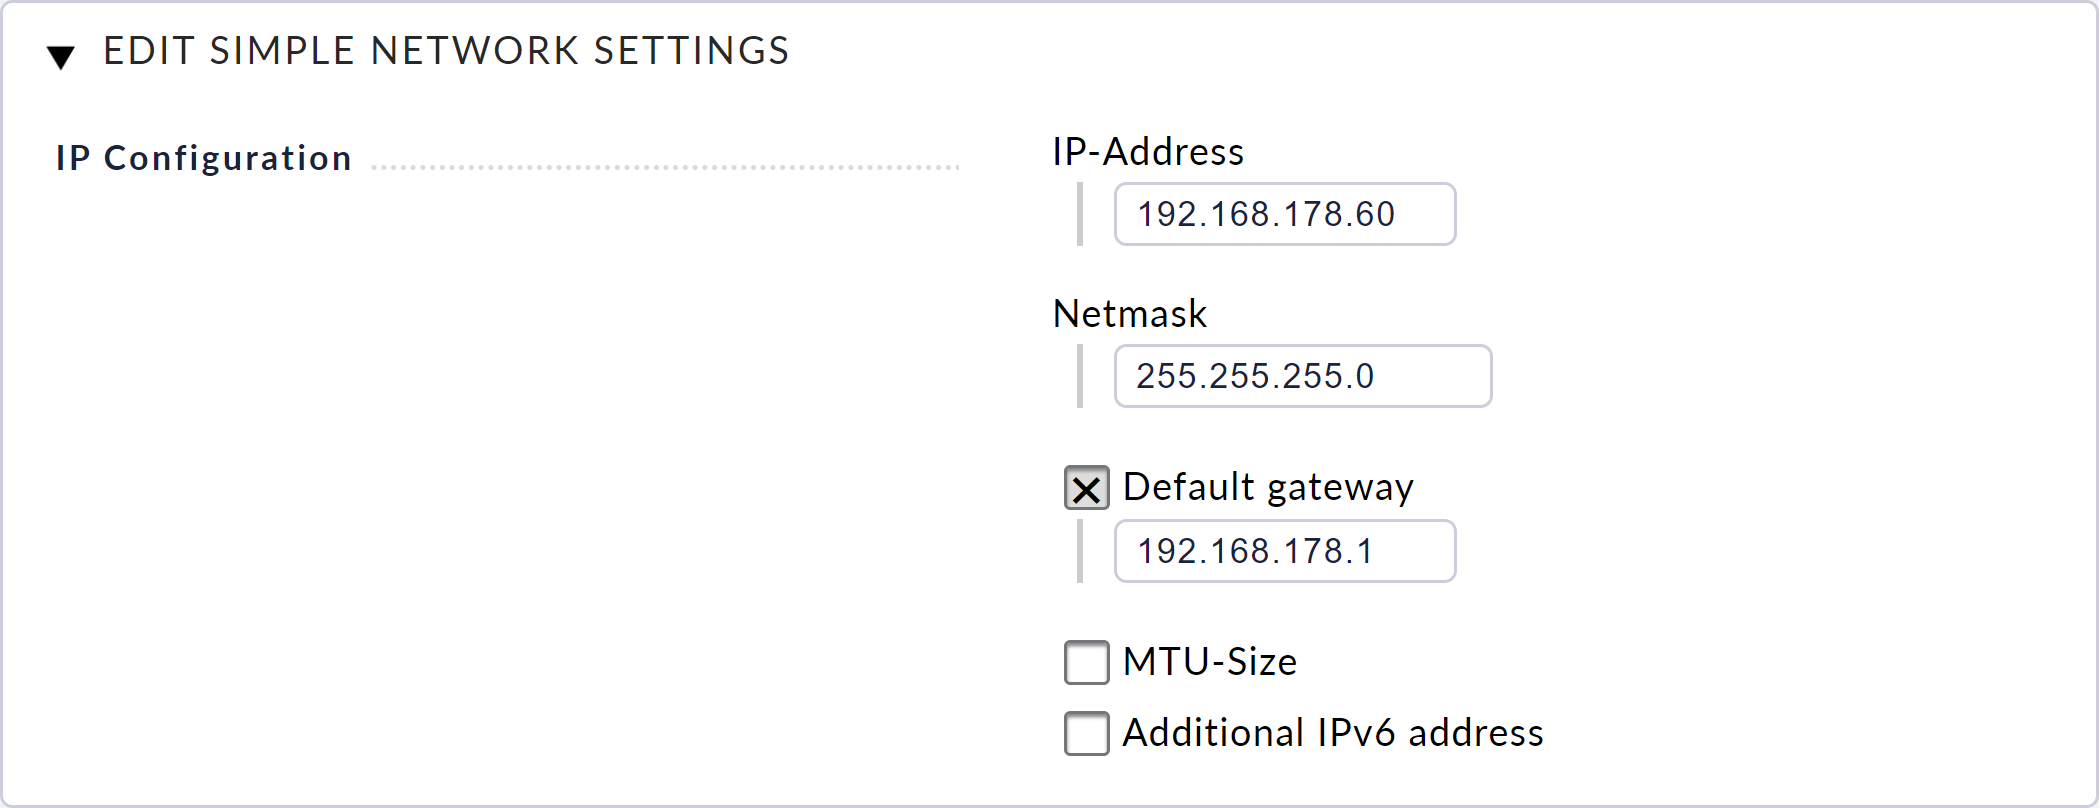Turn on the Additional IPv6 address checkbox

[1086, 733]
